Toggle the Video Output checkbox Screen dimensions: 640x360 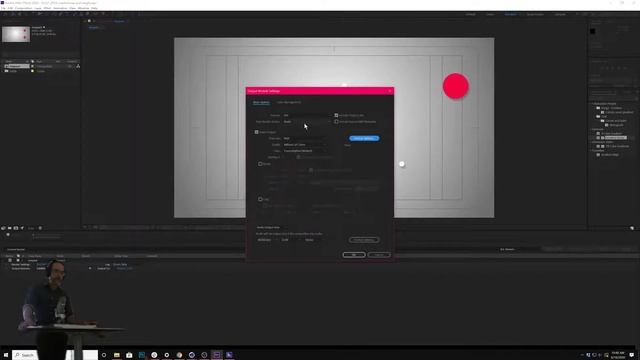257,132
